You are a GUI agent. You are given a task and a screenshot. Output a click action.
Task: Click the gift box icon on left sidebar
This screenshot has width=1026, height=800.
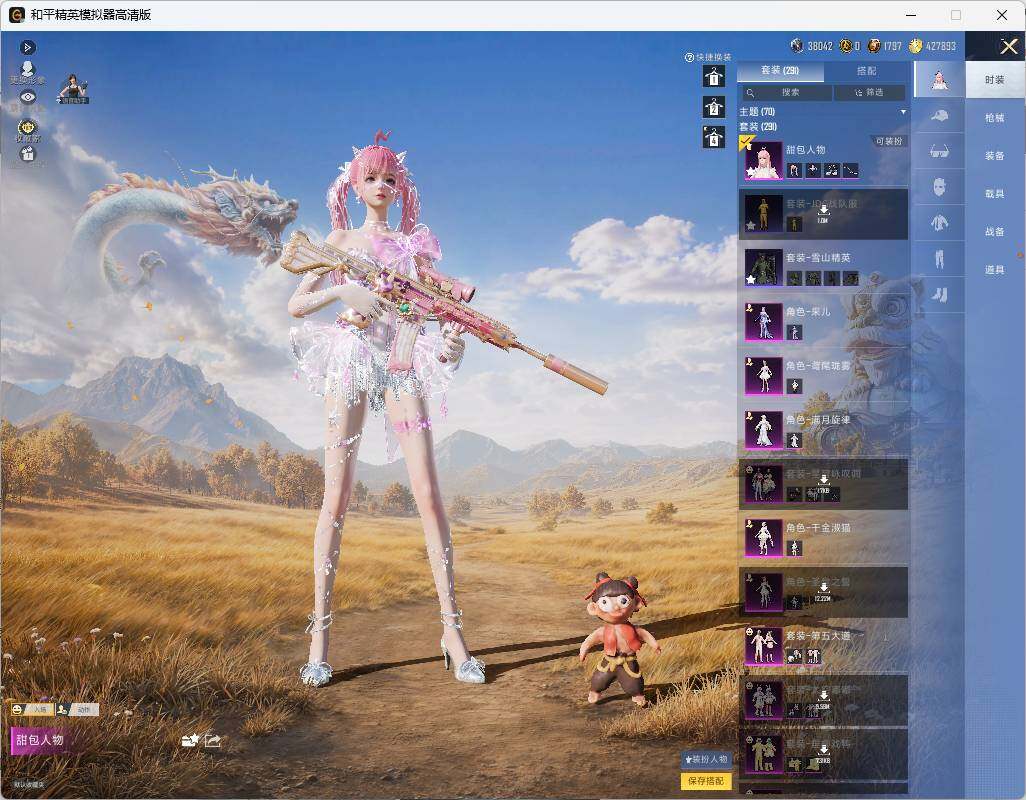coord(27,154)
